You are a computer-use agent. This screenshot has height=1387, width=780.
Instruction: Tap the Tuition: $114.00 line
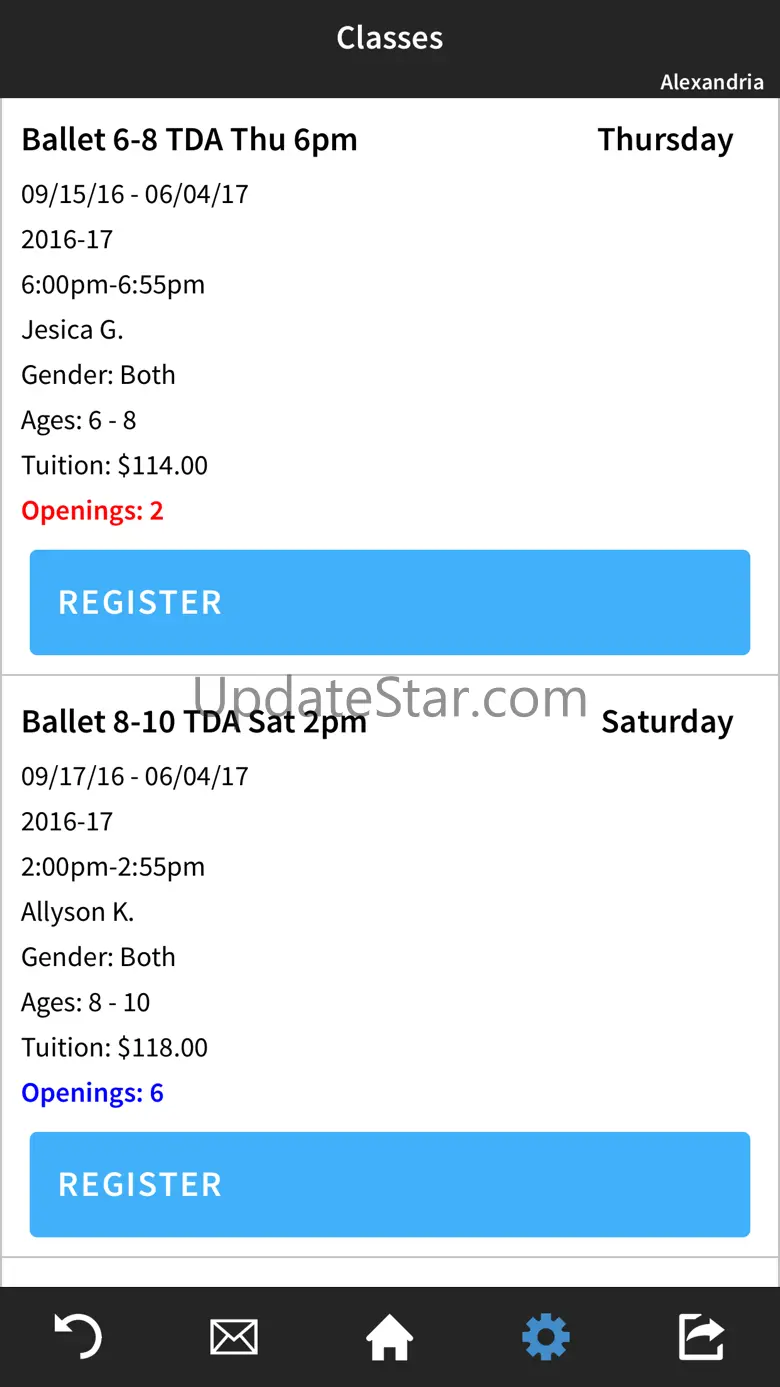coord(114,466)
